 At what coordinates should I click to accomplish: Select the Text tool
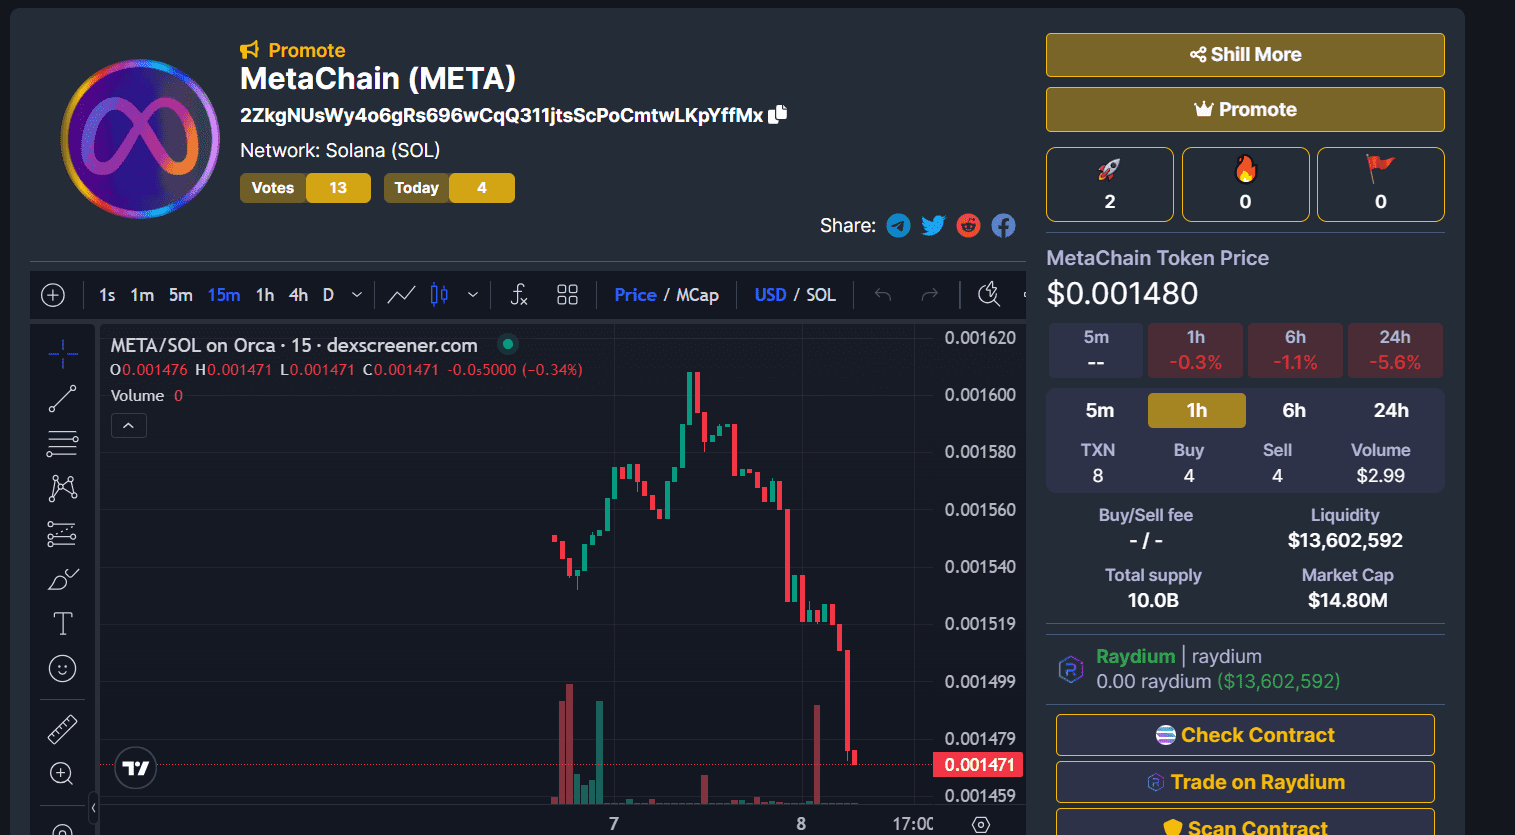[x=62, y=623]
